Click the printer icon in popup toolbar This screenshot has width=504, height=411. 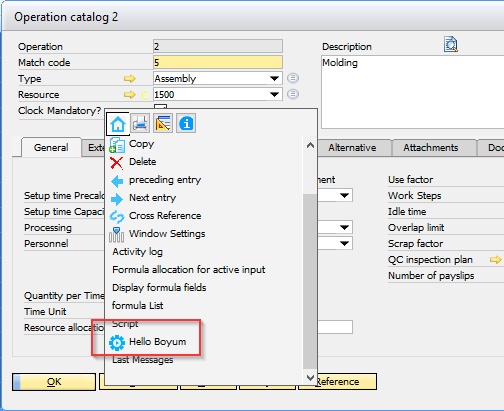pyautogui.click(x=140, y=124)
